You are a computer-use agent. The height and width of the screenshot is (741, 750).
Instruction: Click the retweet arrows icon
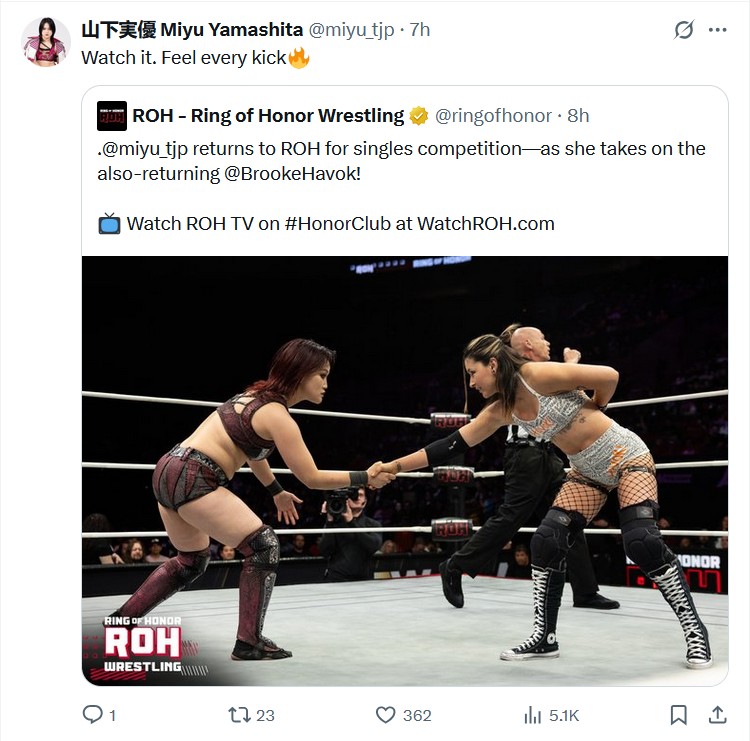pyautogui.click(x=239, y=715)
